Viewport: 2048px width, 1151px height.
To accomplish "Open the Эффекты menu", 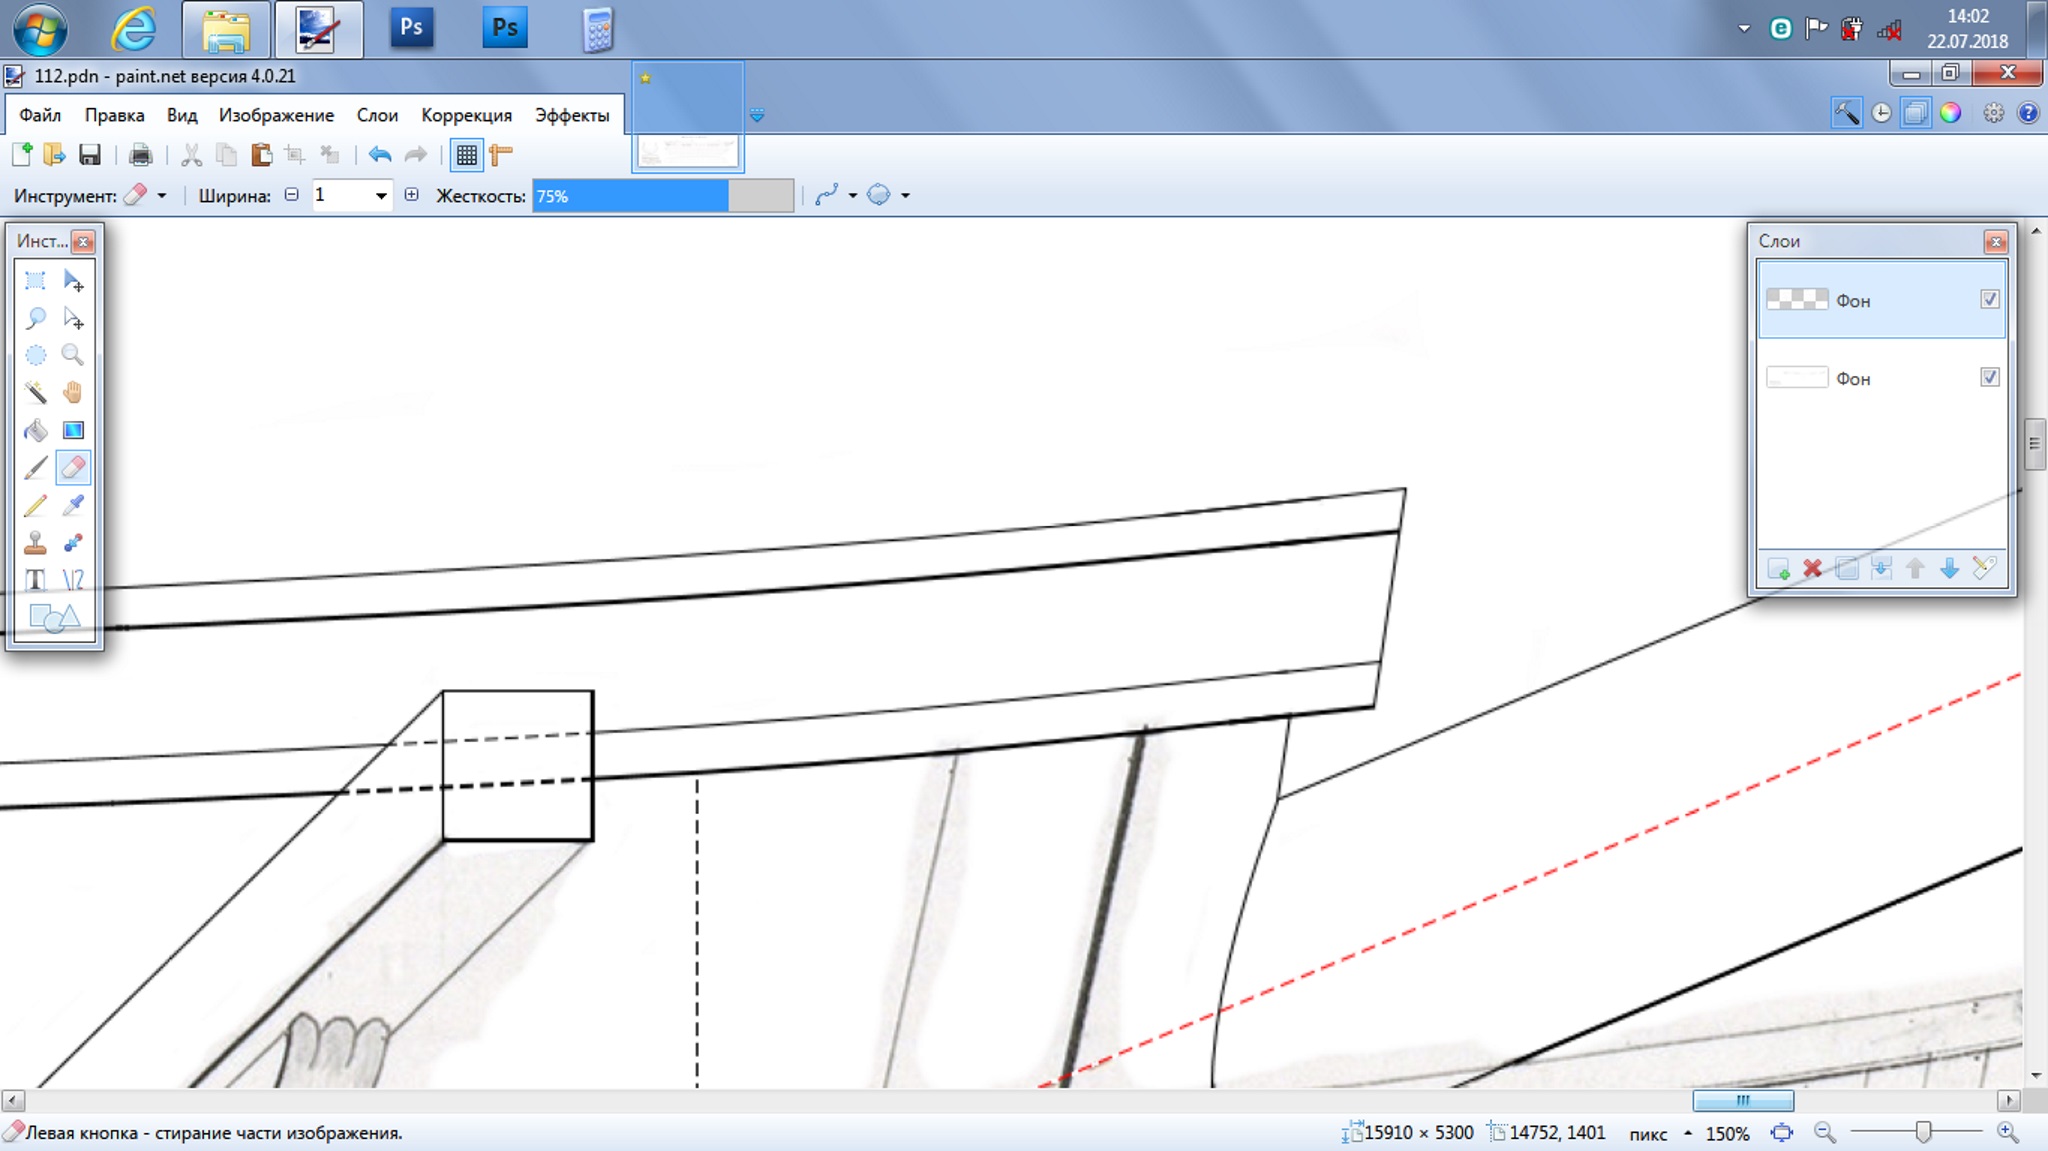I will click(572, 115).
